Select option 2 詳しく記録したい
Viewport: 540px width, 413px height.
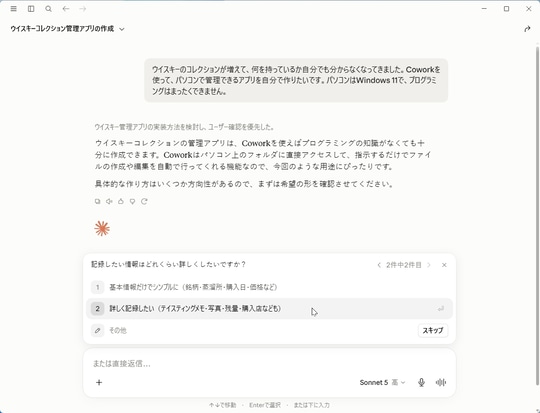tap(269, 309)
